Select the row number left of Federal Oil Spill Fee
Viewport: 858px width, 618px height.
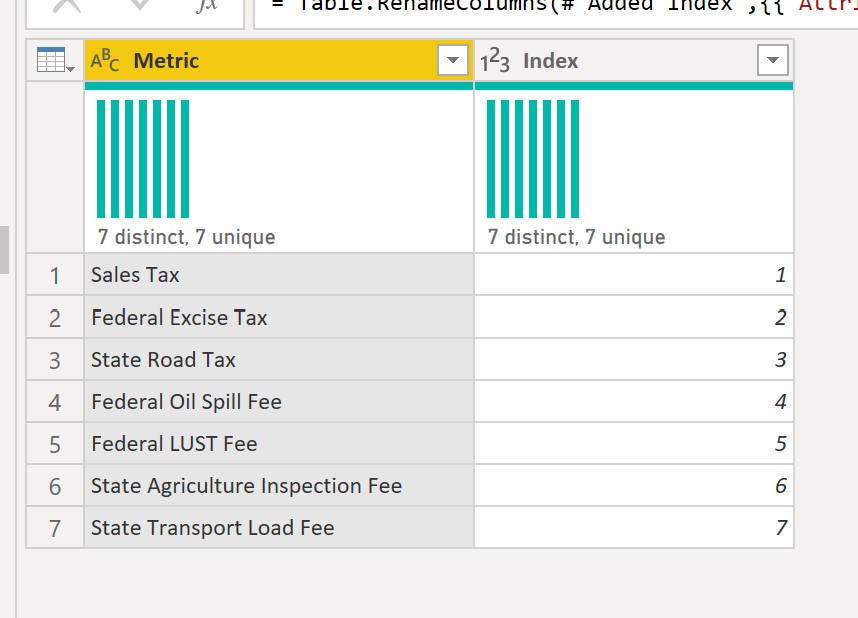pos(55,402)
